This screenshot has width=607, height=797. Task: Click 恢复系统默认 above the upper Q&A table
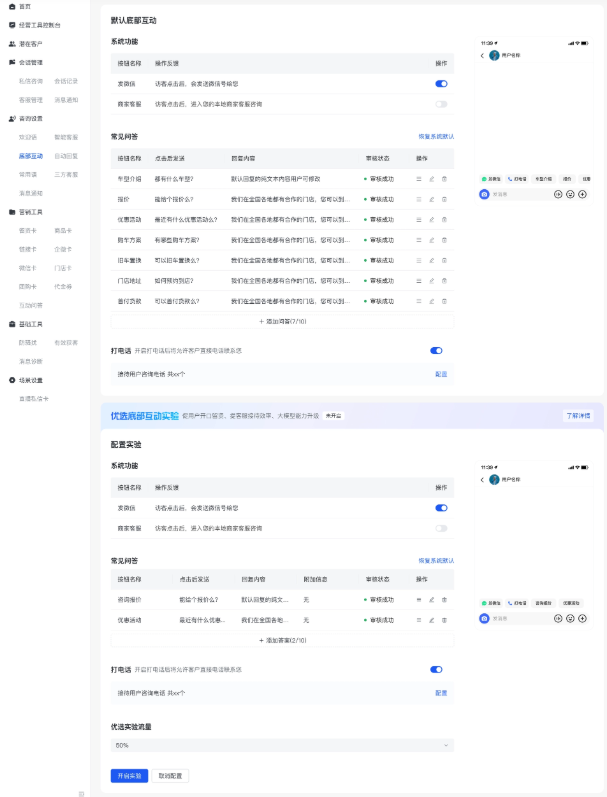[x=436, y=136]
